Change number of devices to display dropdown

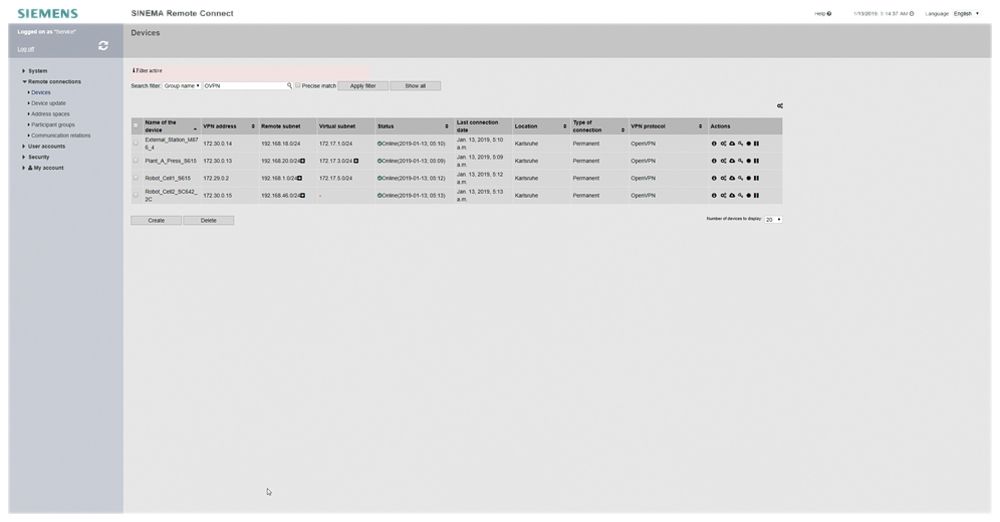pos(774,219)
